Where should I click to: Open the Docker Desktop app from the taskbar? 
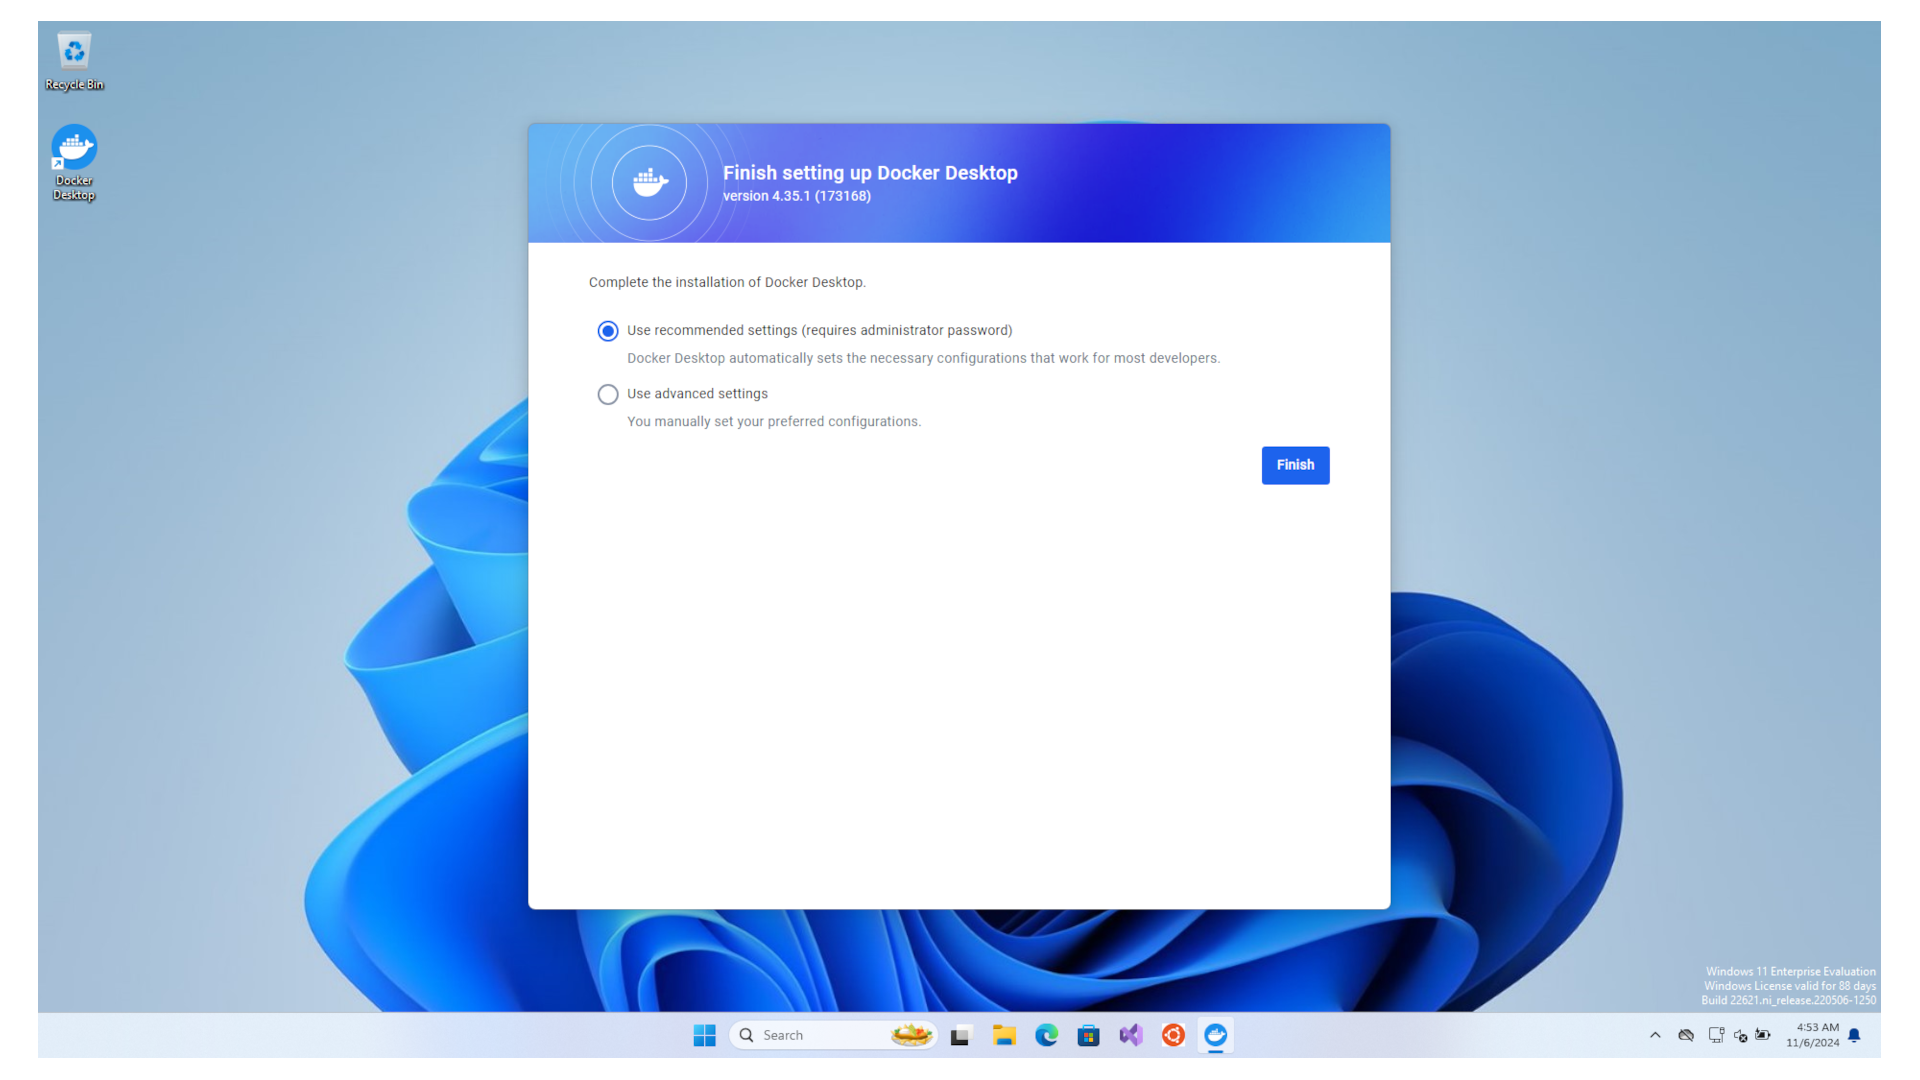(x=1215, y=1035)
